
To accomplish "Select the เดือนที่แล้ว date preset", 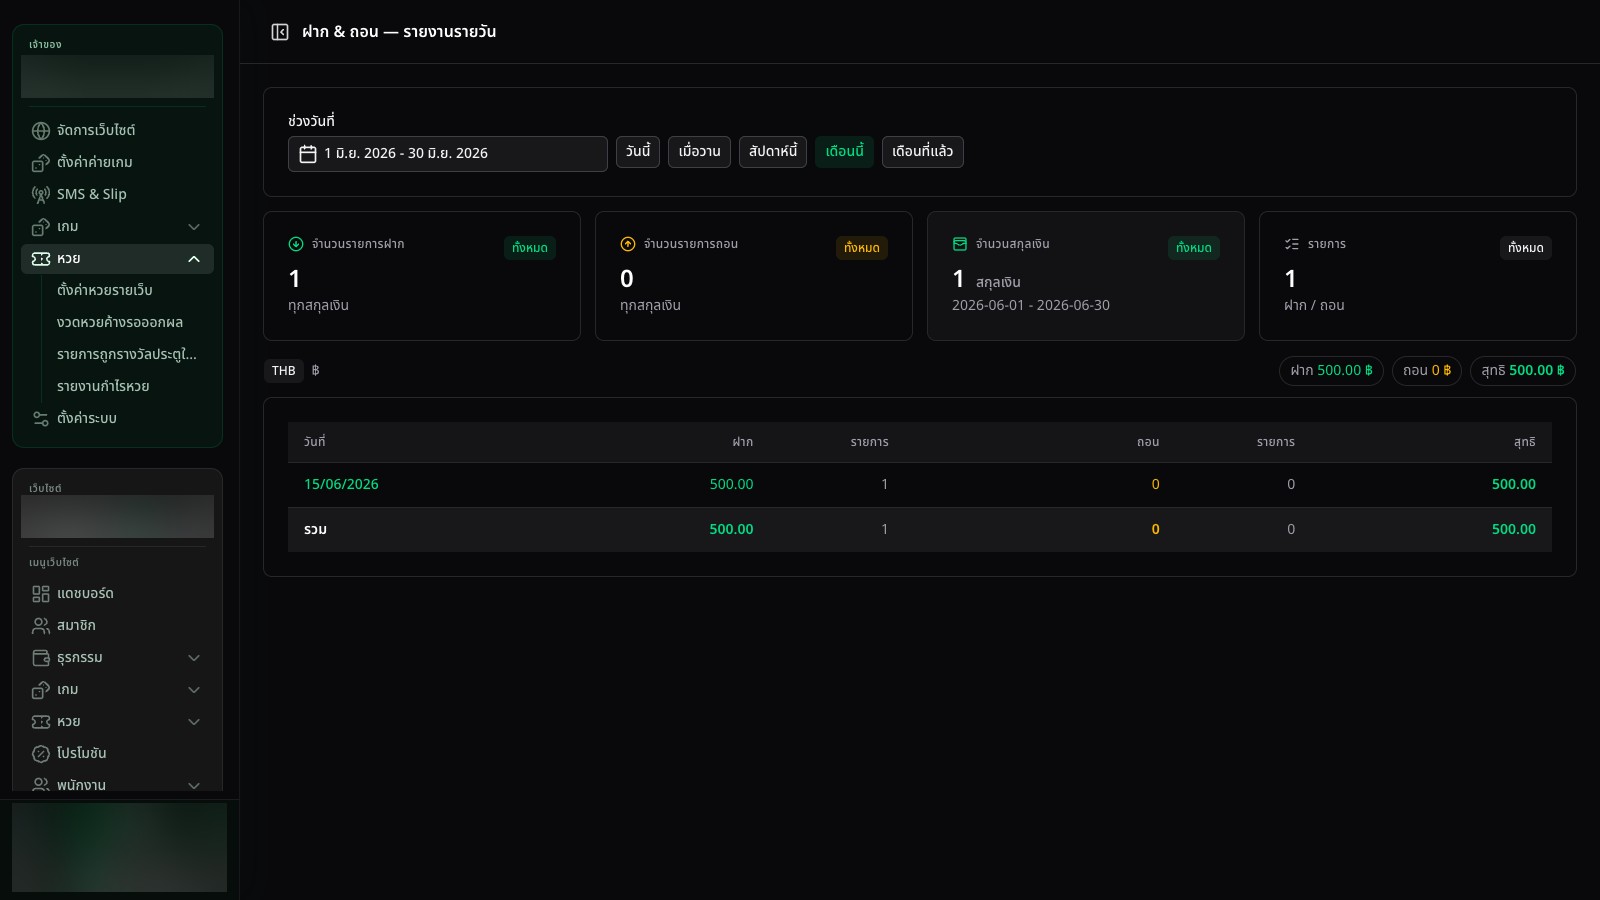I will pos(922,152).
